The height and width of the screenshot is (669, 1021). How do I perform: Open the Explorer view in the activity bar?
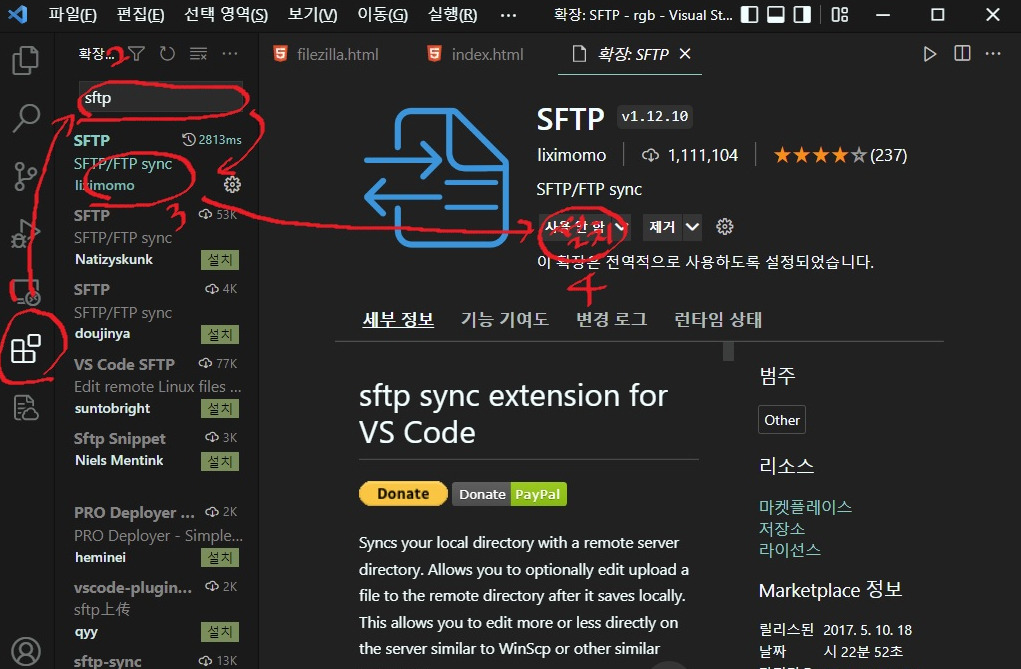[x=25, y=60]
